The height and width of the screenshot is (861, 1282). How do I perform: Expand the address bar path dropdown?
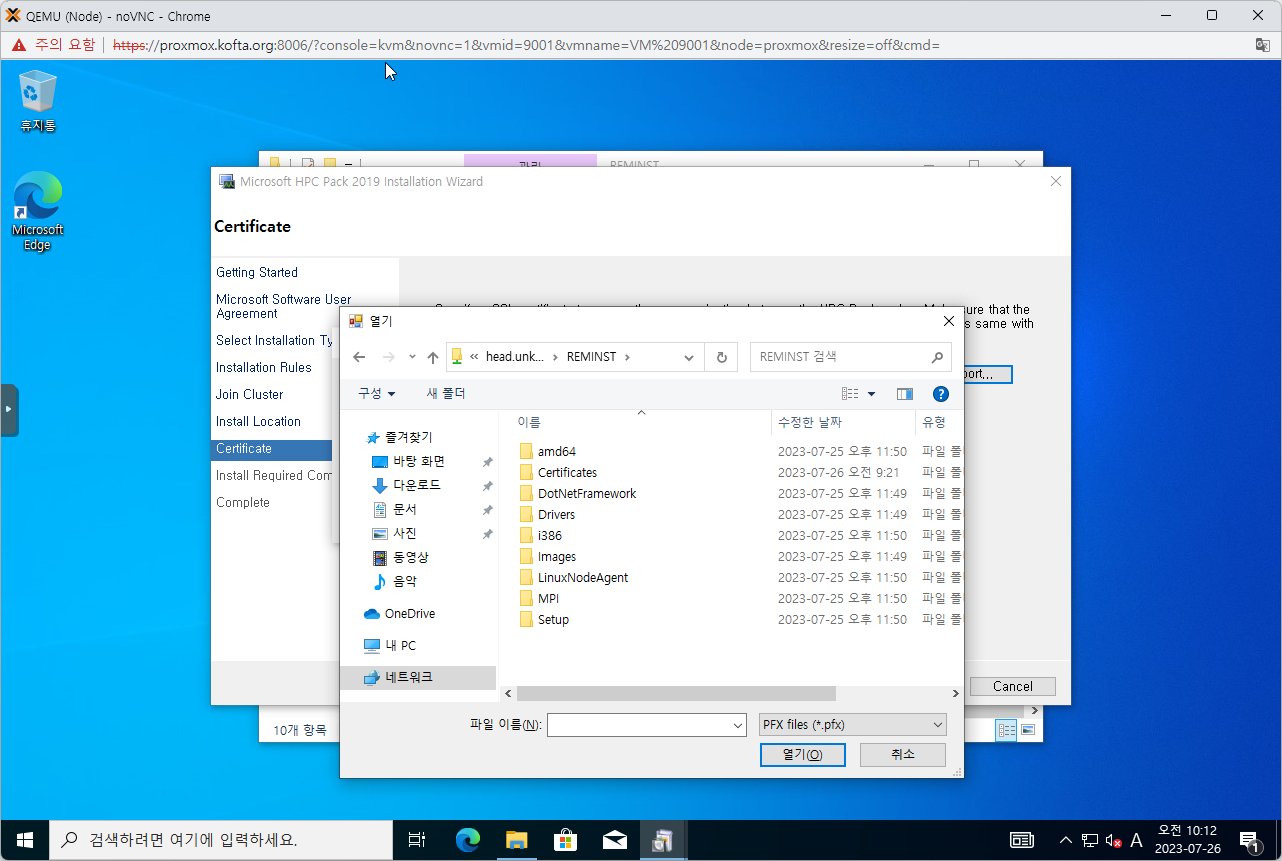tap(688, 357)
